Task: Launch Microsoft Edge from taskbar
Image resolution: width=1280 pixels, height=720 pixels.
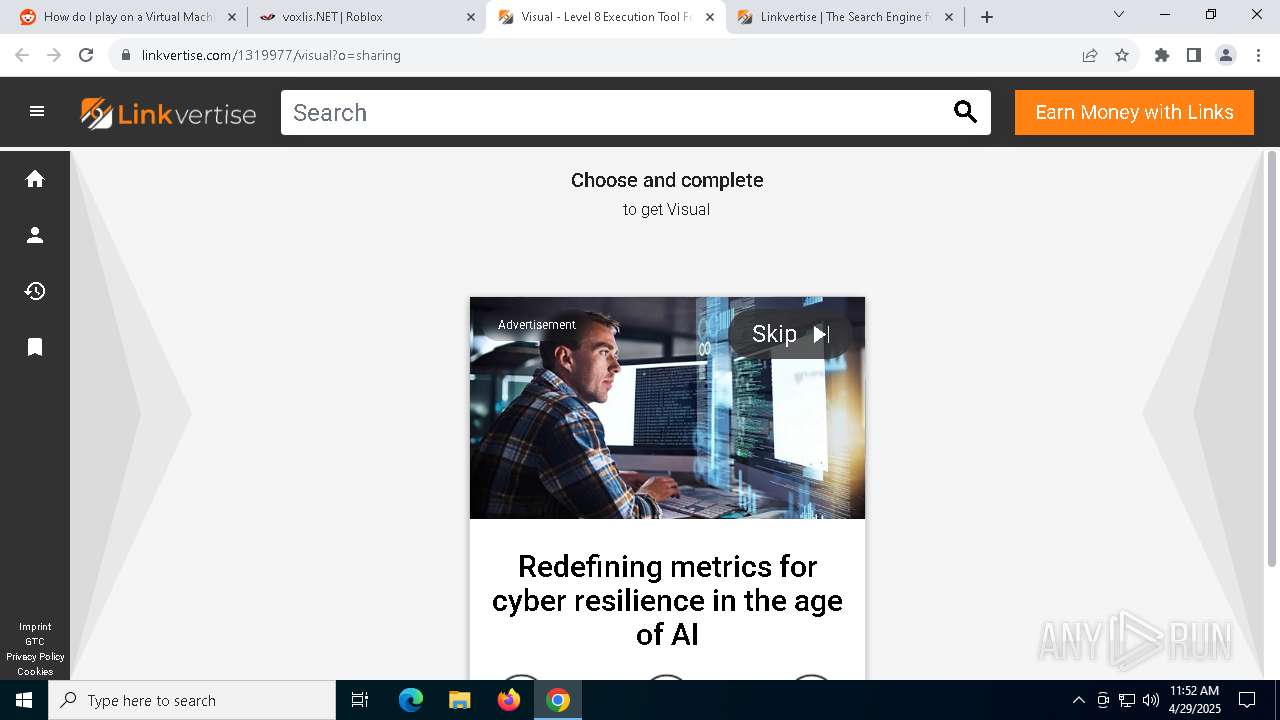Action: click(411, 700)
